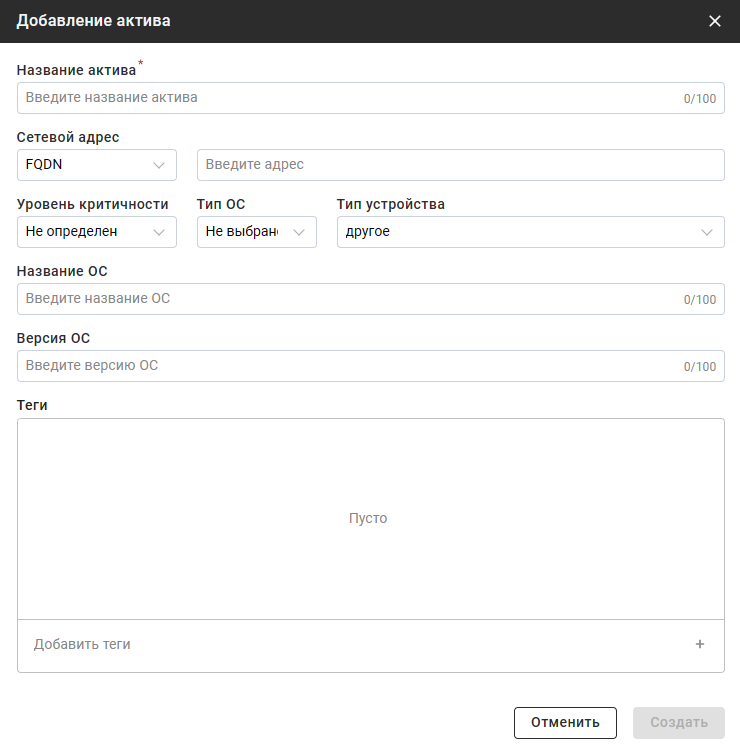
Task: Click the Теги section label
Action: tap(33, 405)
